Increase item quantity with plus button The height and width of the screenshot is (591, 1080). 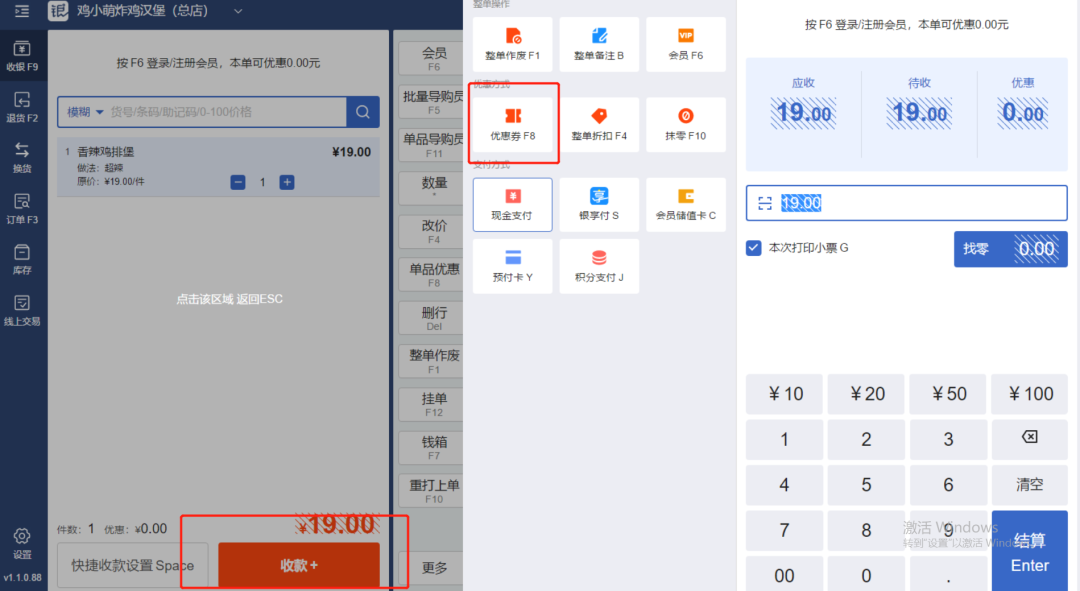tap(287, 182)
